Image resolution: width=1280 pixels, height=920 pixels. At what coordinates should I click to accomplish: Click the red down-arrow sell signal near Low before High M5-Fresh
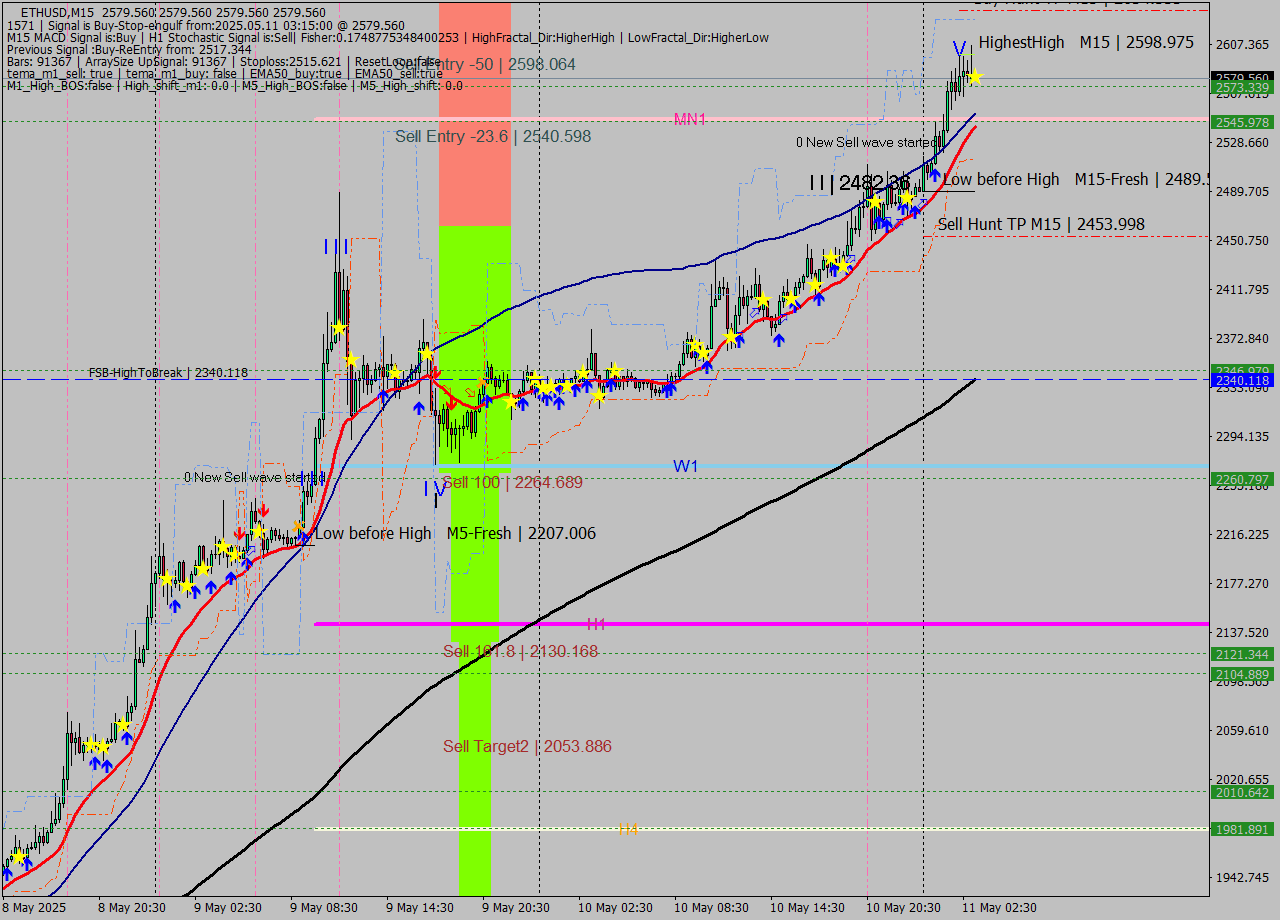262,510
